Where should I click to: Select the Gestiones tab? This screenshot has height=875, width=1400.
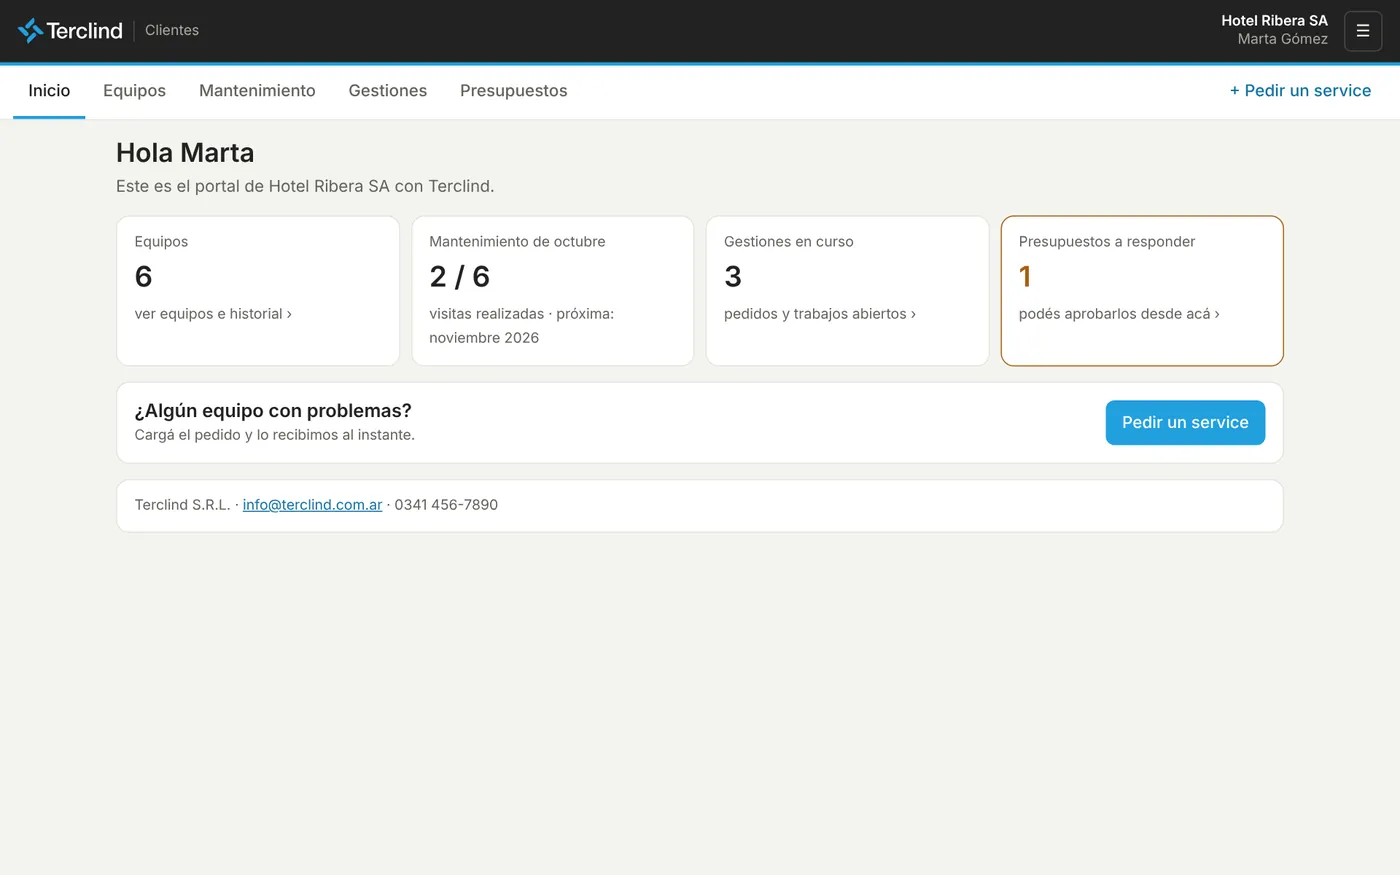(388, 91)
